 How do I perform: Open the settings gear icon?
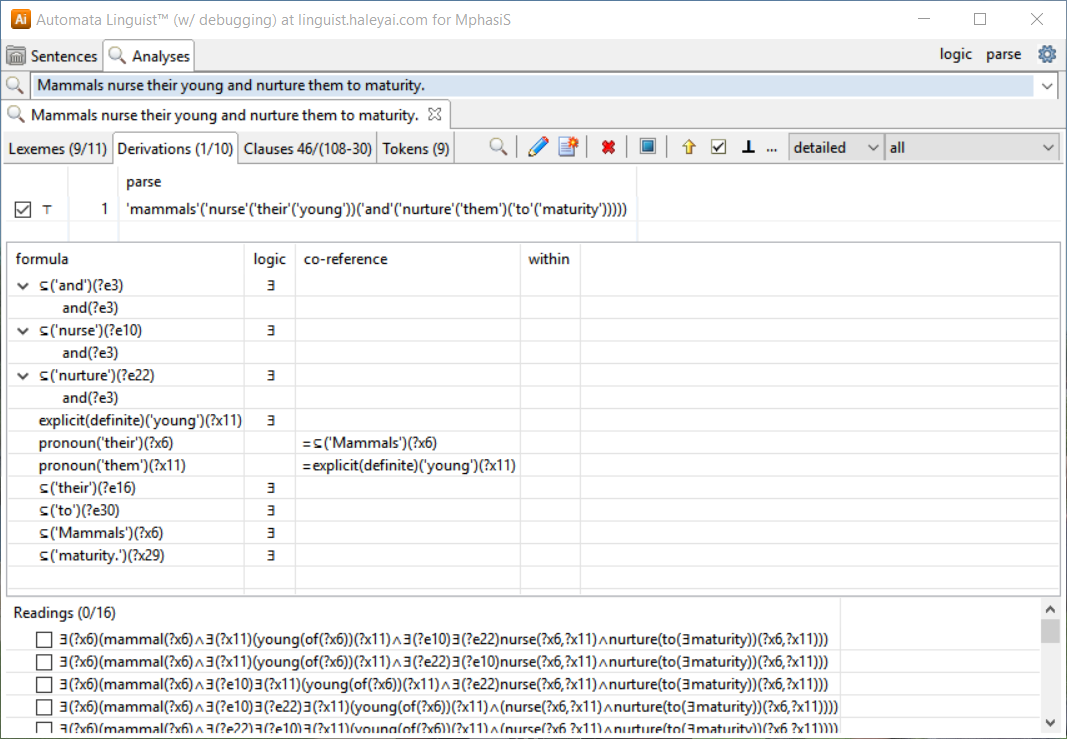point(1047,54)
